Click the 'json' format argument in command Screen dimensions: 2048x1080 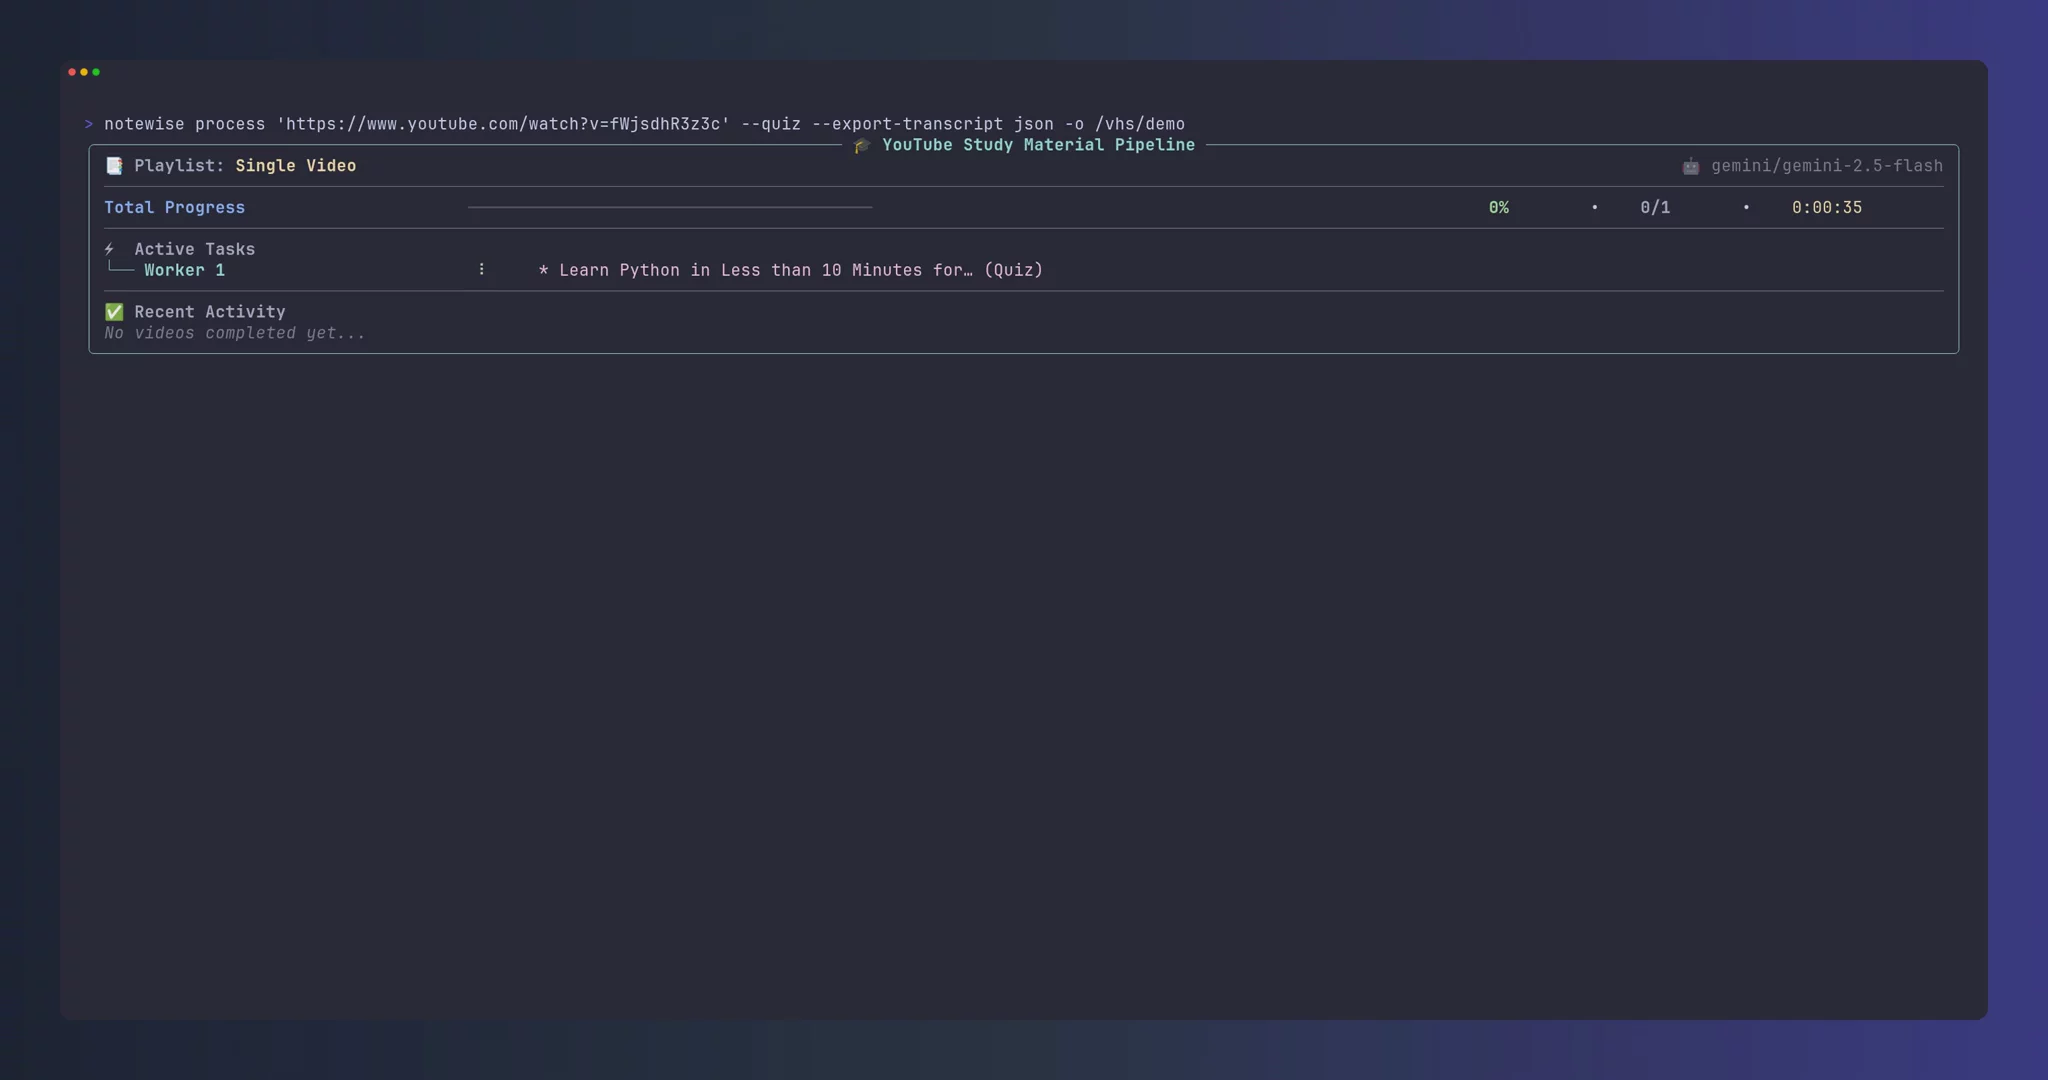pos(1034,124)
